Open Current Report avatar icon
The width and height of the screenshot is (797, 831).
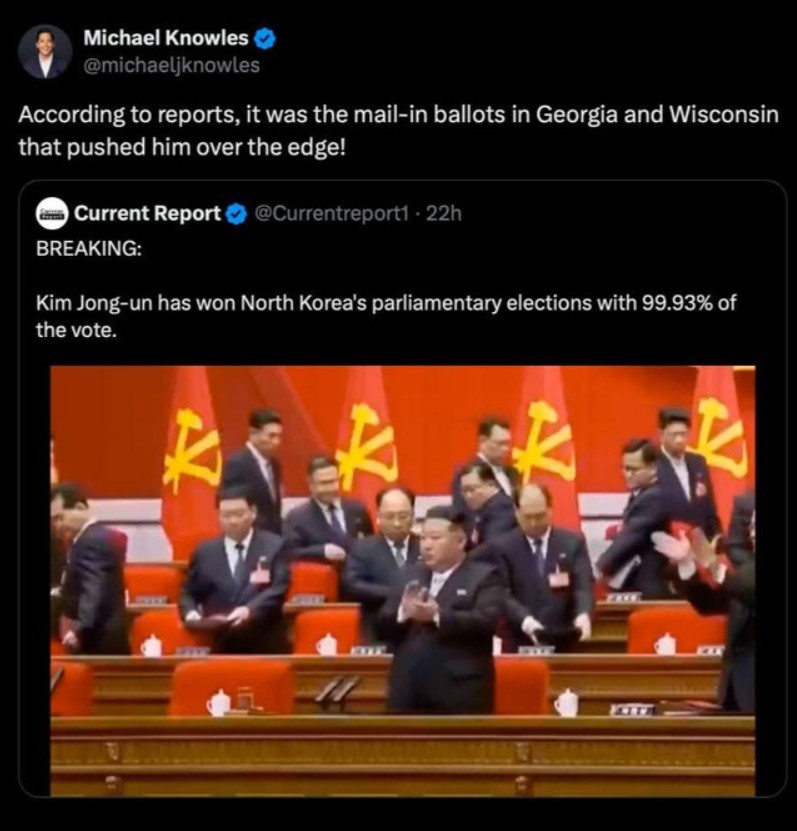51,213
